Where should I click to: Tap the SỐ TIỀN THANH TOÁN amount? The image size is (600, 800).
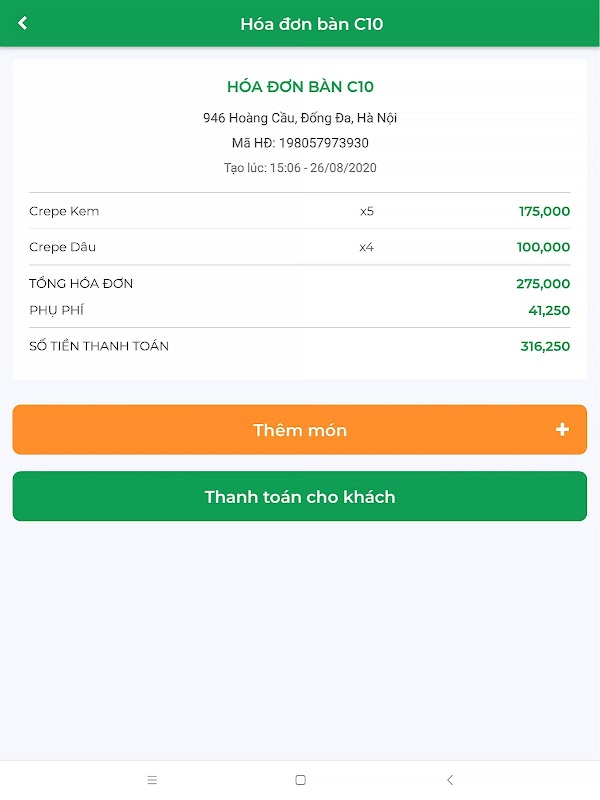pos(545,346)
